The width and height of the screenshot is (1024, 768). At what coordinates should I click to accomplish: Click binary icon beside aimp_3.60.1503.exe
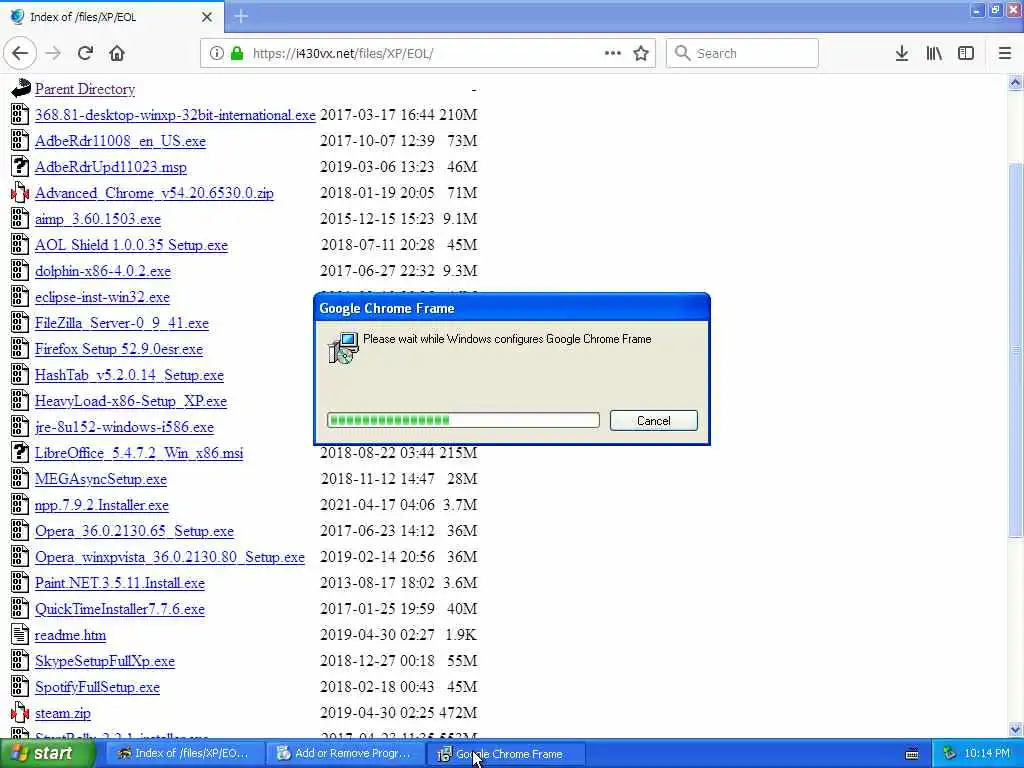tap(20, 219)
